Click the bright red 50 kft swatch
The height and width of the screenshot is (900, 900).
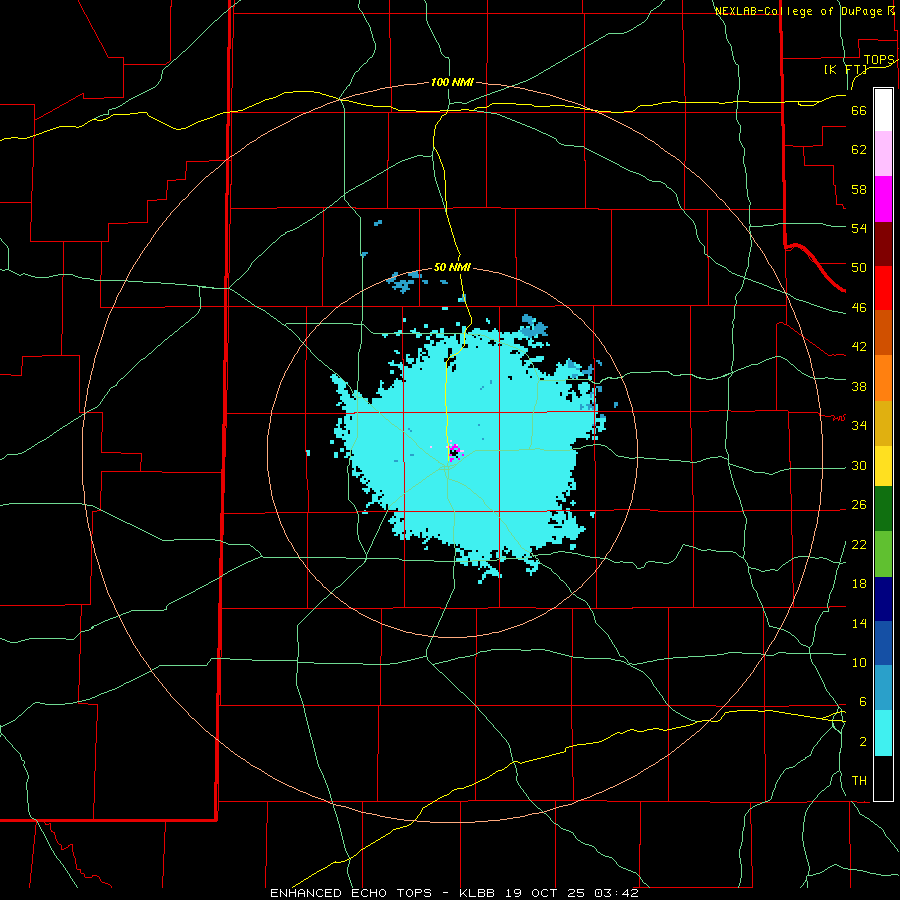(883, 288)
